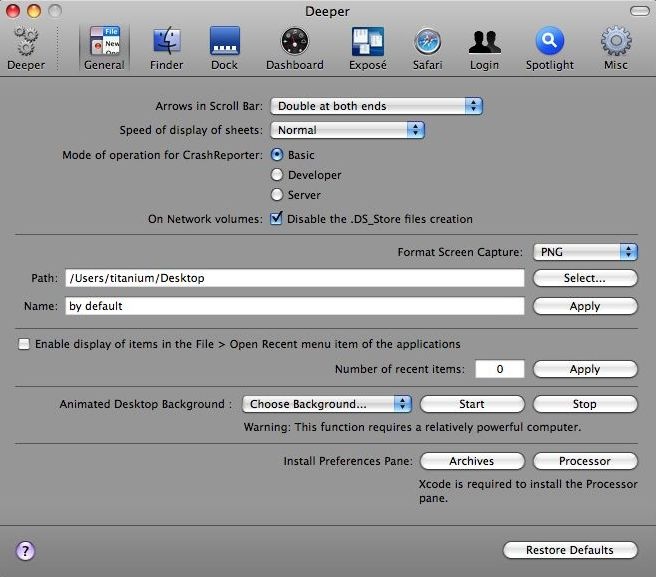
Task: Open the Format Screen Capture PNG dropdown
Action: coord(585,252)
